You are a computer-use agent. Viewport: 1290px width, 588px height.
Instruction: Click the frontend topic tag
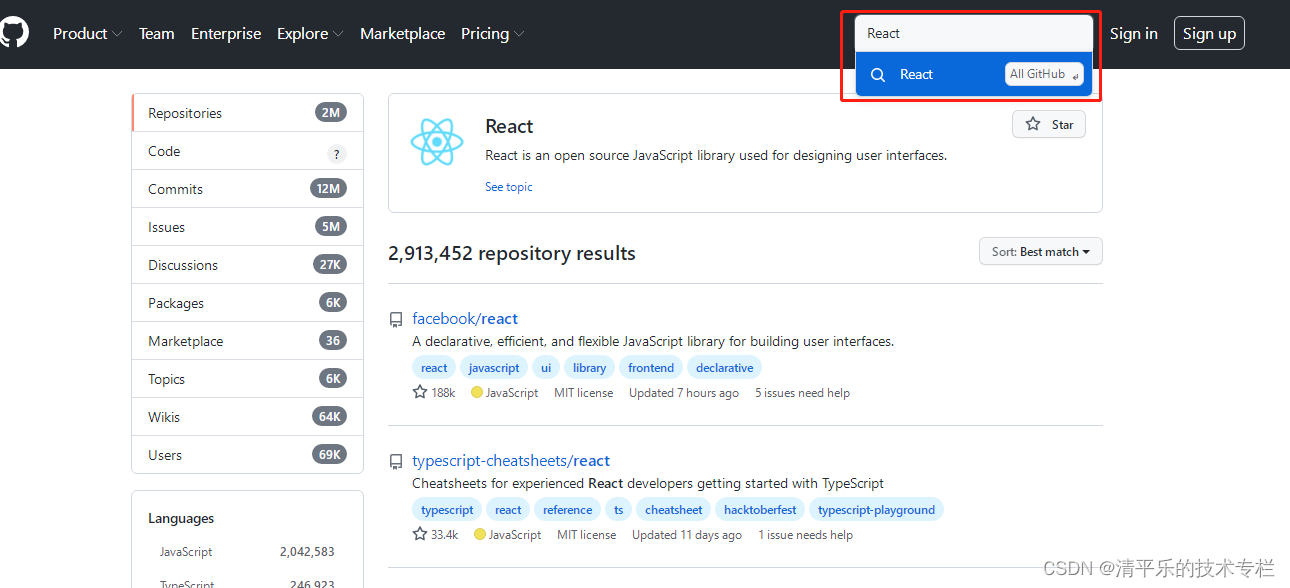pos(651,368)
